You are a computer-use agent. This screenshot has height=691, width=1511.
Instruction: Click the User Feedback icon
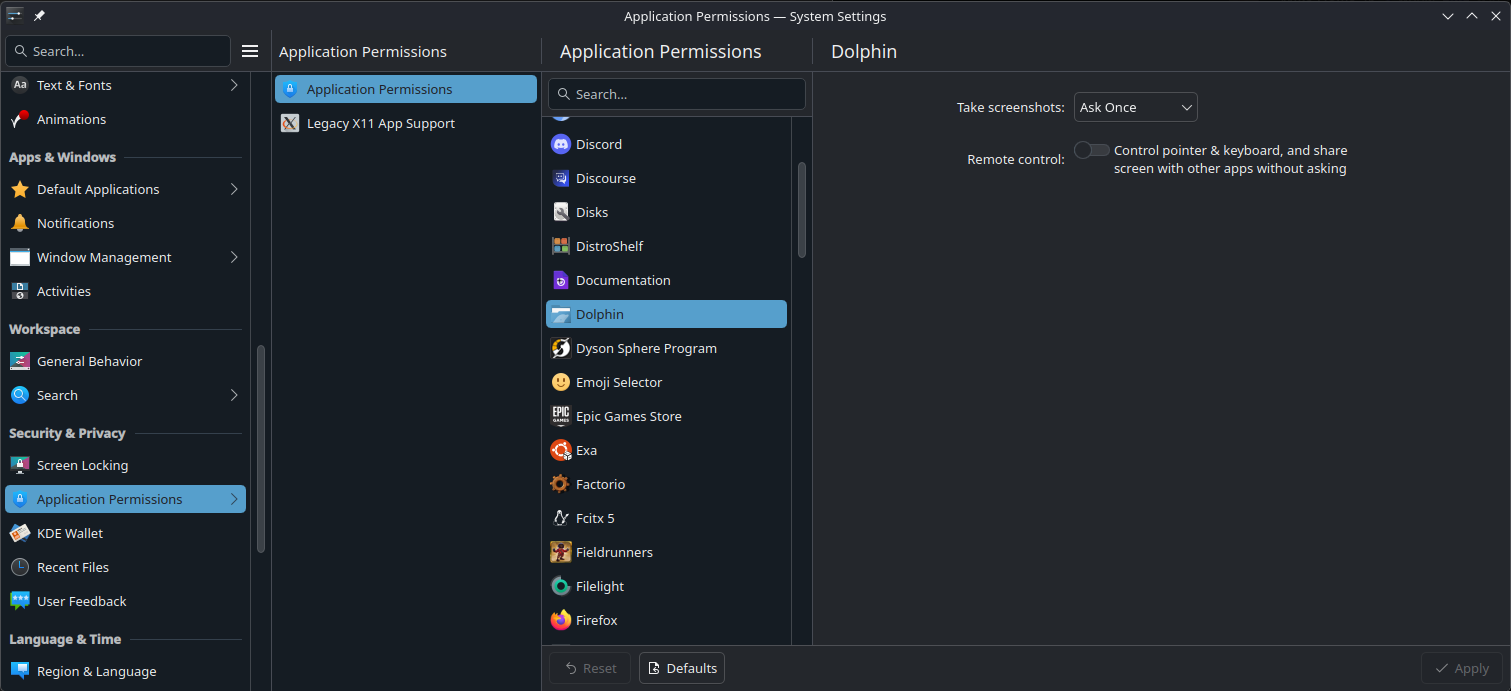click(20, 601)
